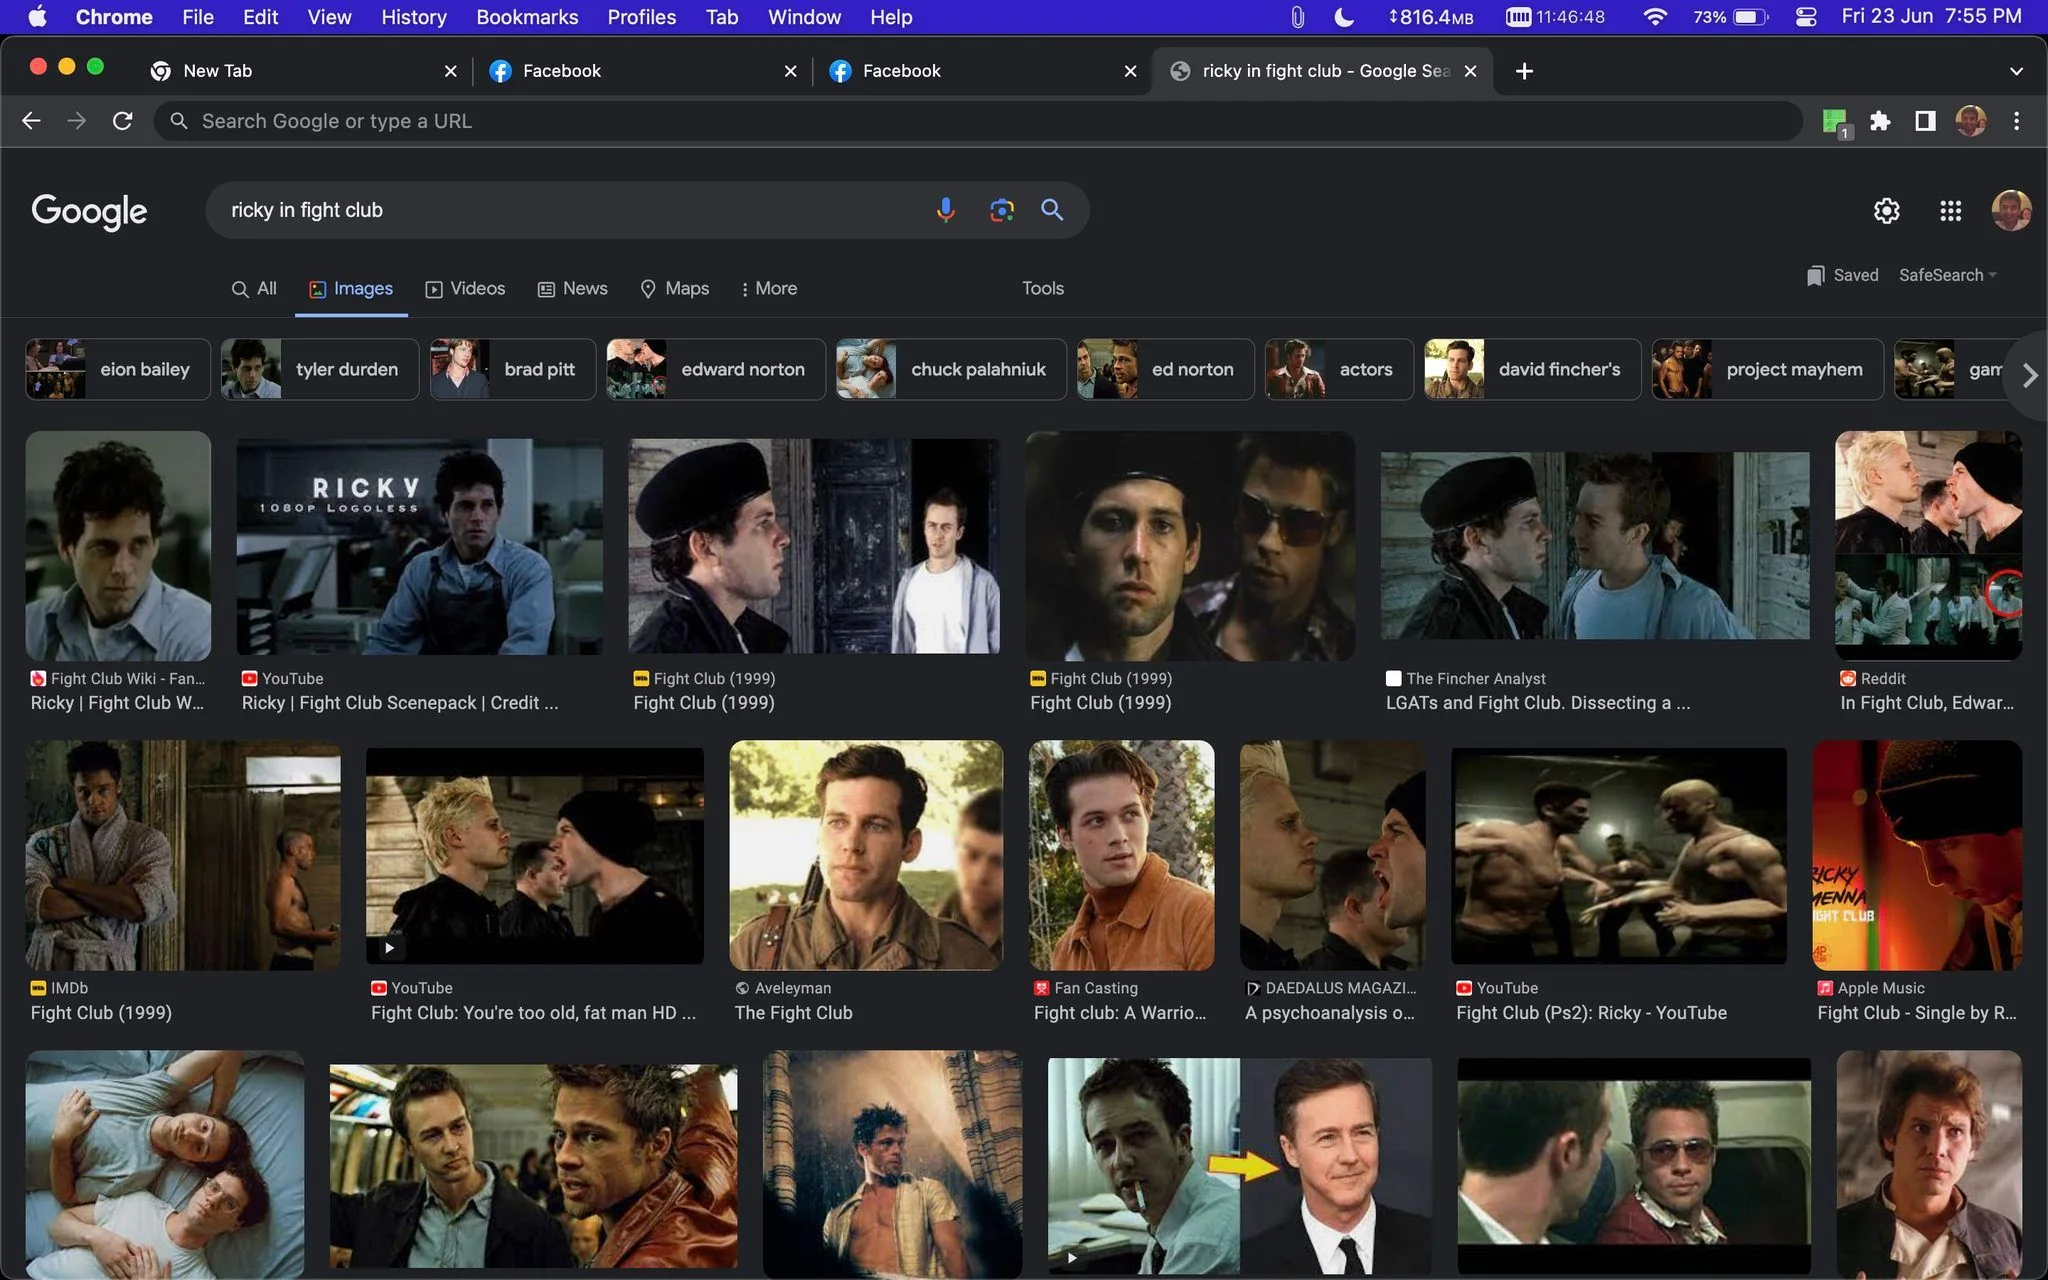This screenshot has width=2048, height=1280.
Task: Open the Google apps grid
Action: tap(1950, 211)
